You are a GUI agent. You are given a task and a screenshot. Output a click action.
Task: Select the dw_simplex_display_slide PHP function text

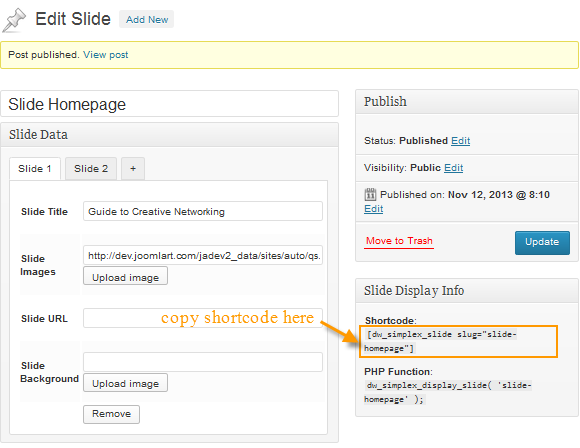pyautogui.click(x=448, y=393)
